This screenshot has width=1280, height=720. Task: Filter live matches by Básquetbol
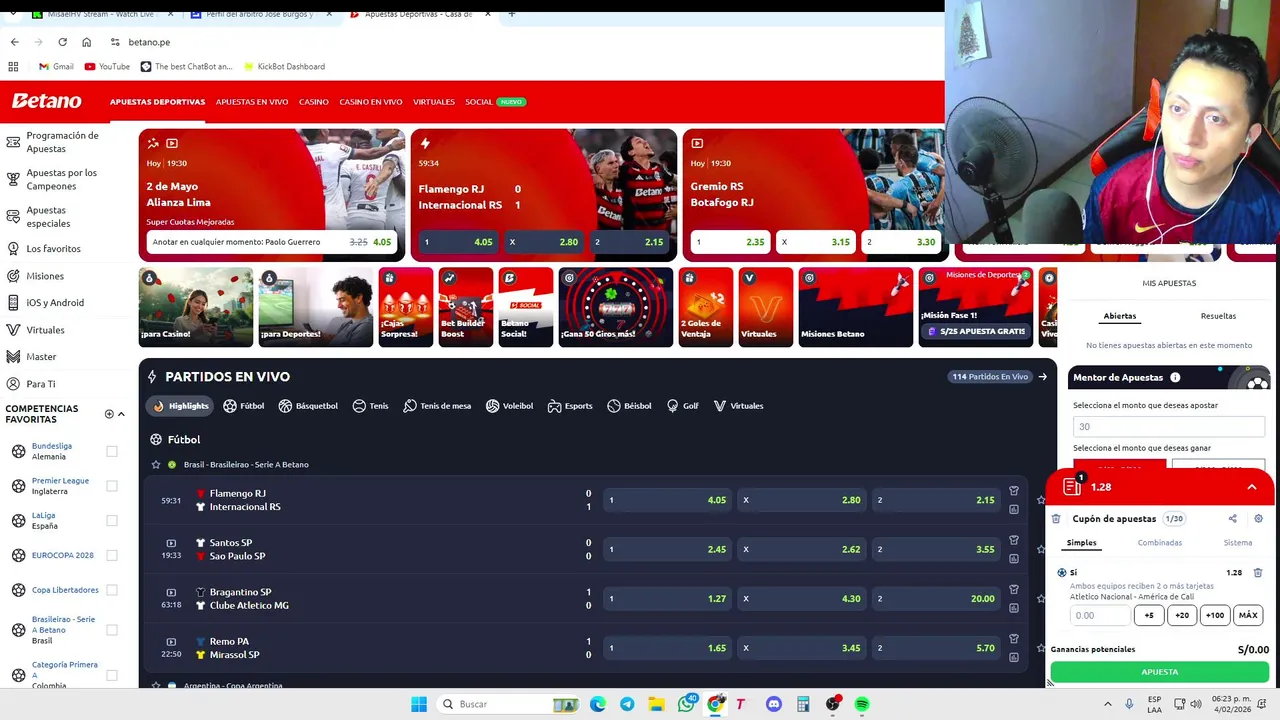click(x=308, y=406)
